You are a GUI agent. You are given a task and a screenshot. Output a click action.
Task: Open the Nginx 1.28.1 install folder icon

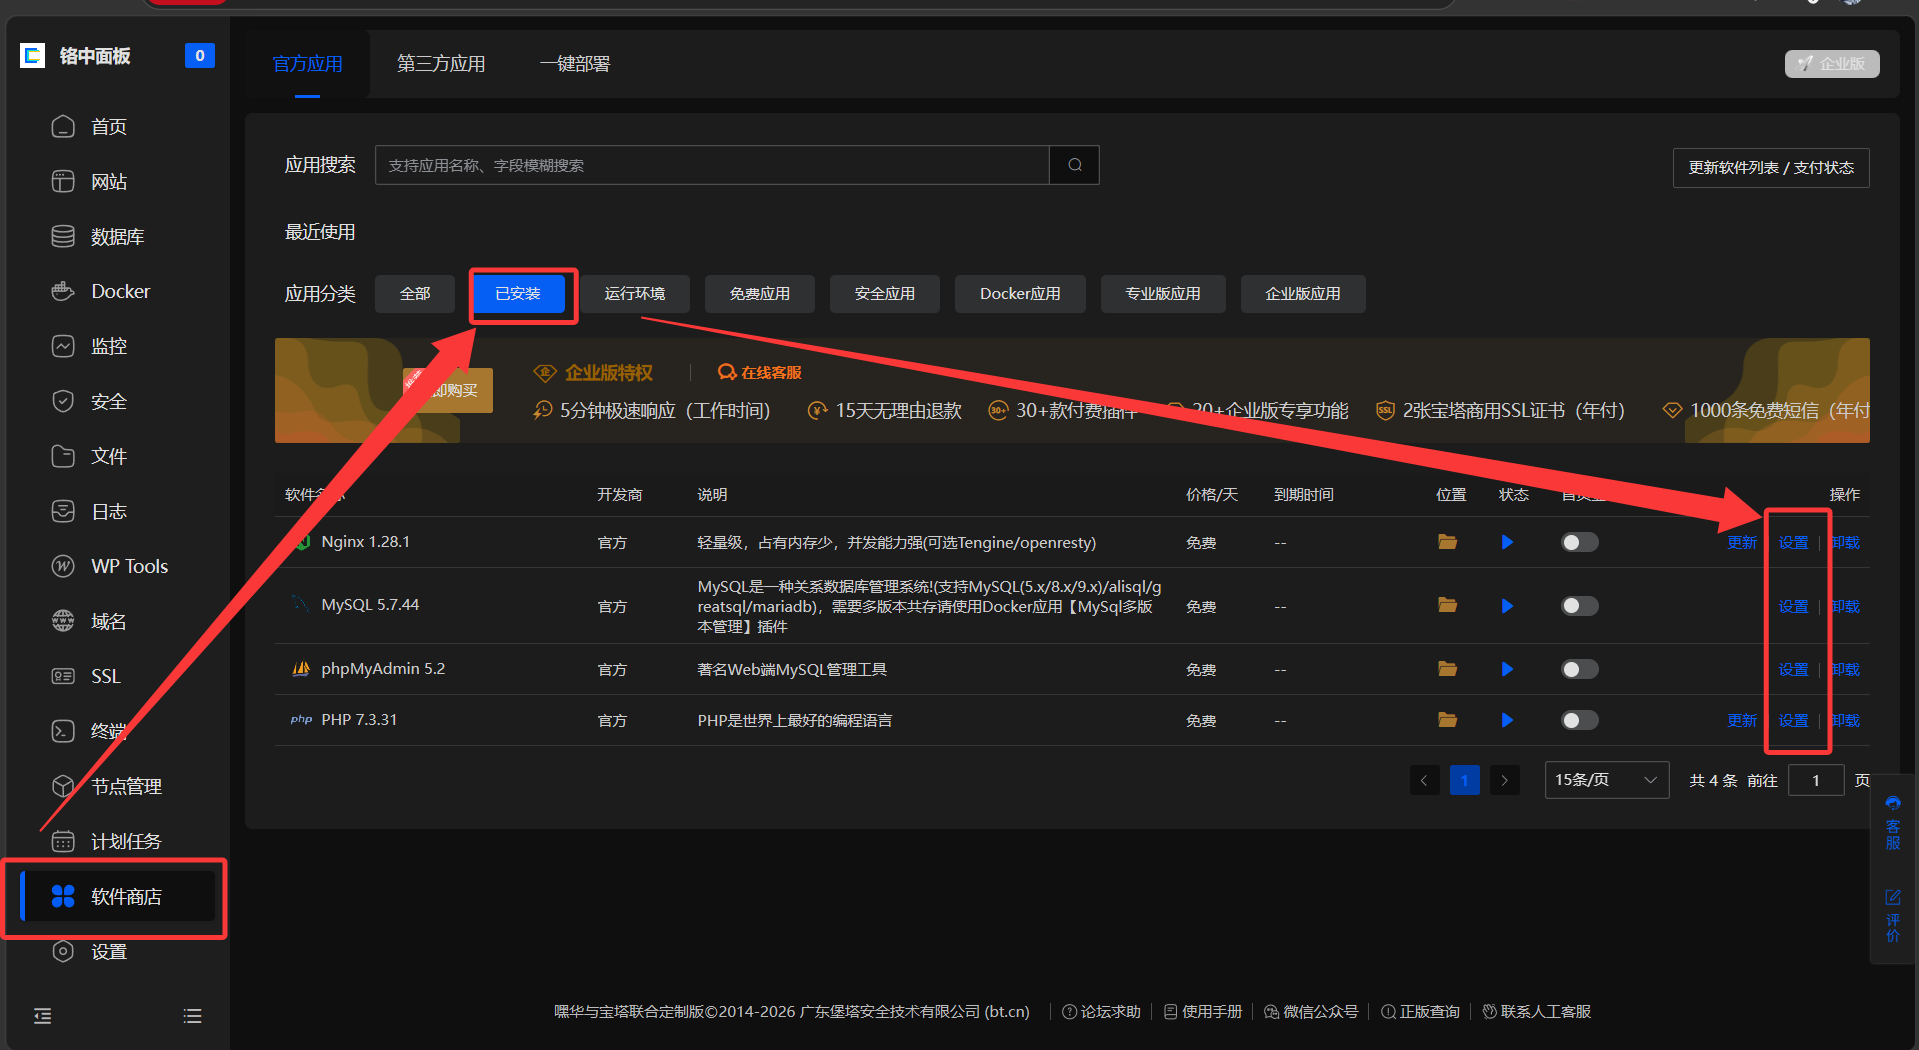click(1447, 542)
